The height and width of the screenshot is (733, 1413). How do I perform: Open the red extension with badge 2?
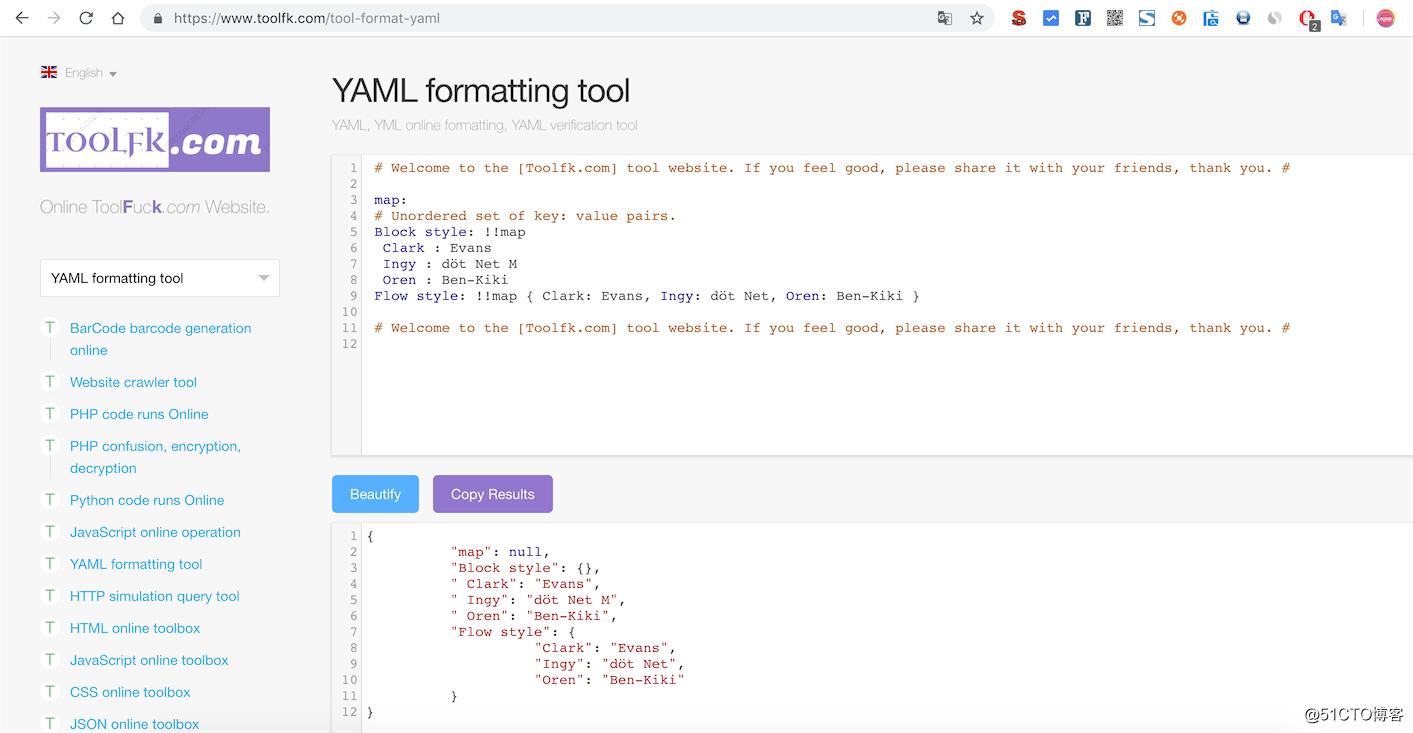pyautogui.click(x=1308, y=19)
